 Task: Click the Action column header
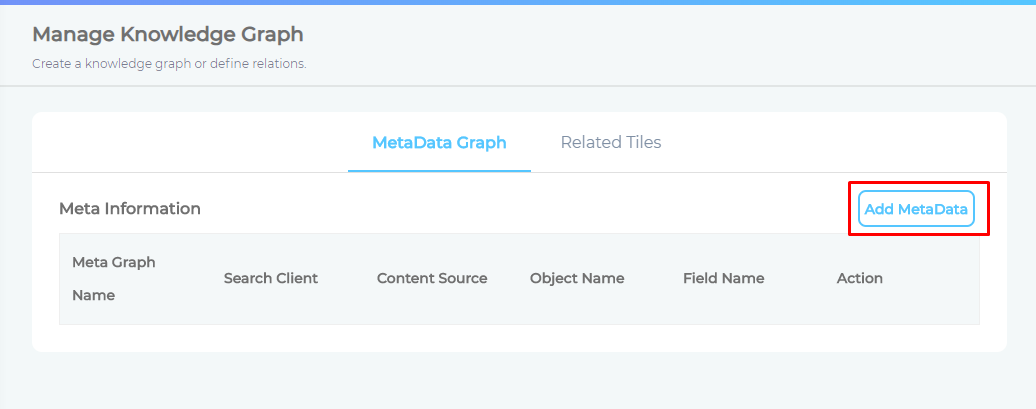click(859, 278)
